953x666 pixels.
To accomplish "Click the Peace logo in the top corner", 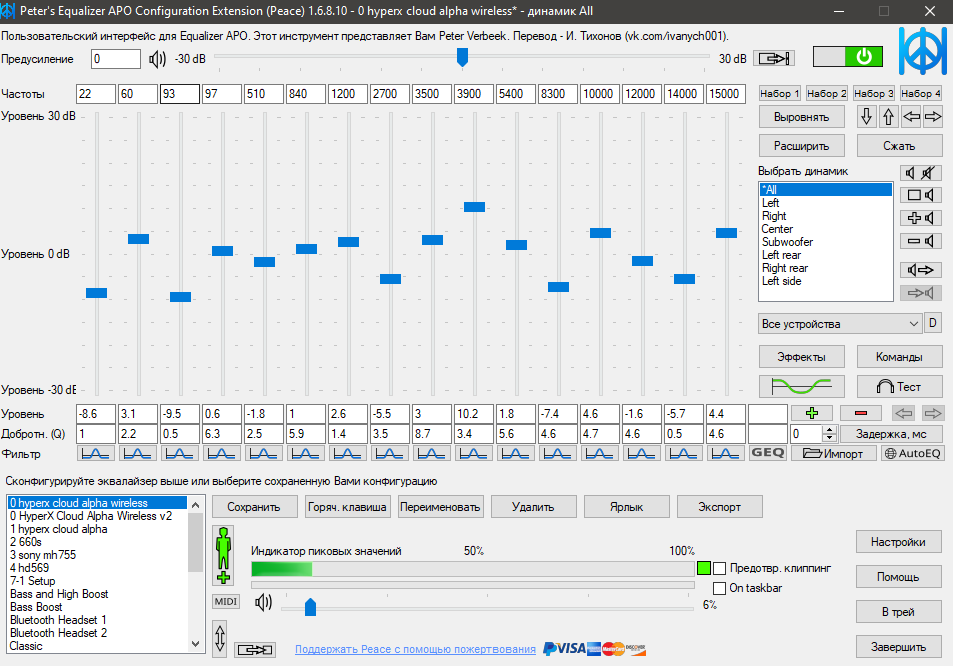I will click(923, 51).
